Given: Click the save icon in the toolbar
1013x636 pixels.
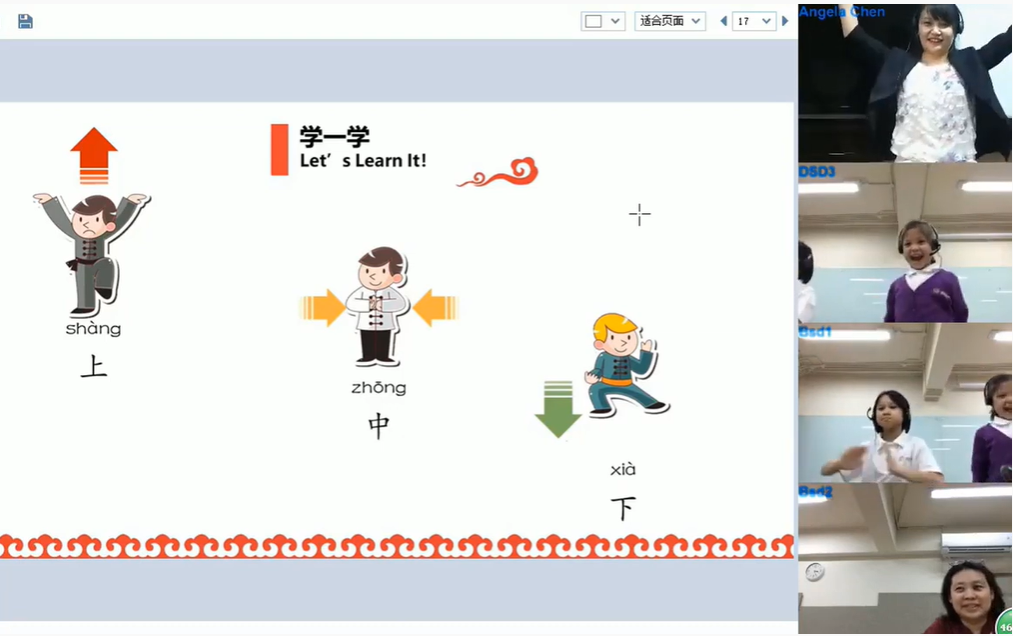Looking at the screenshot, I should click(x=25, y=21).
